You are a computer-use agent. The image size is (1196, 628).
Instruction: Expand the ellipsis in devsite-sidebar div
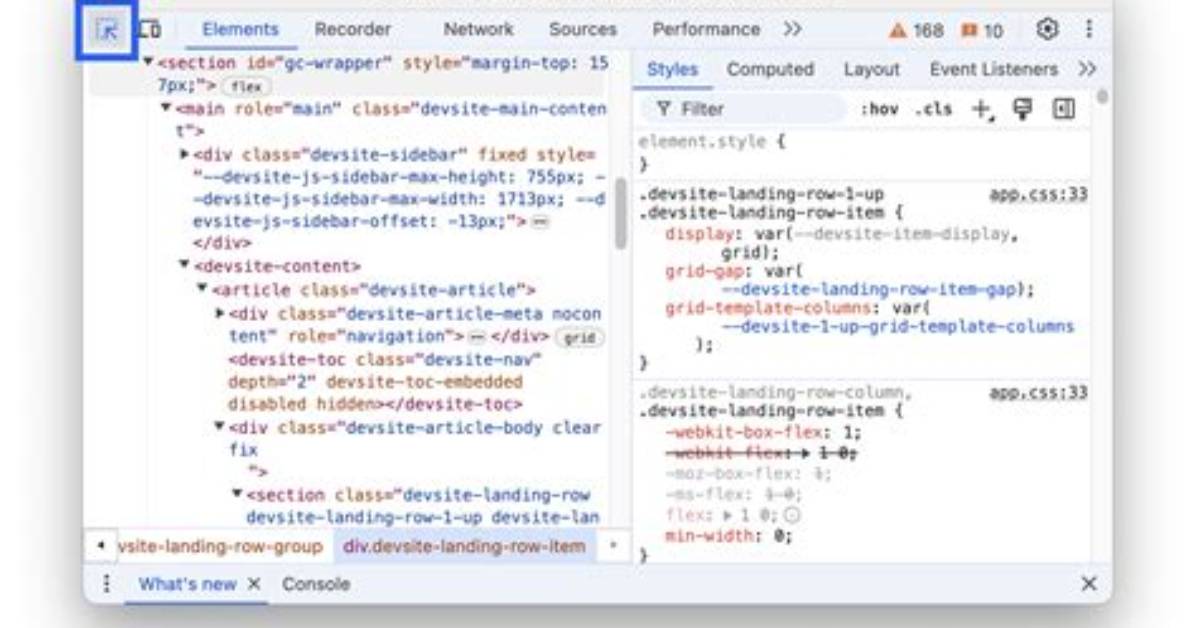(540, 222)
